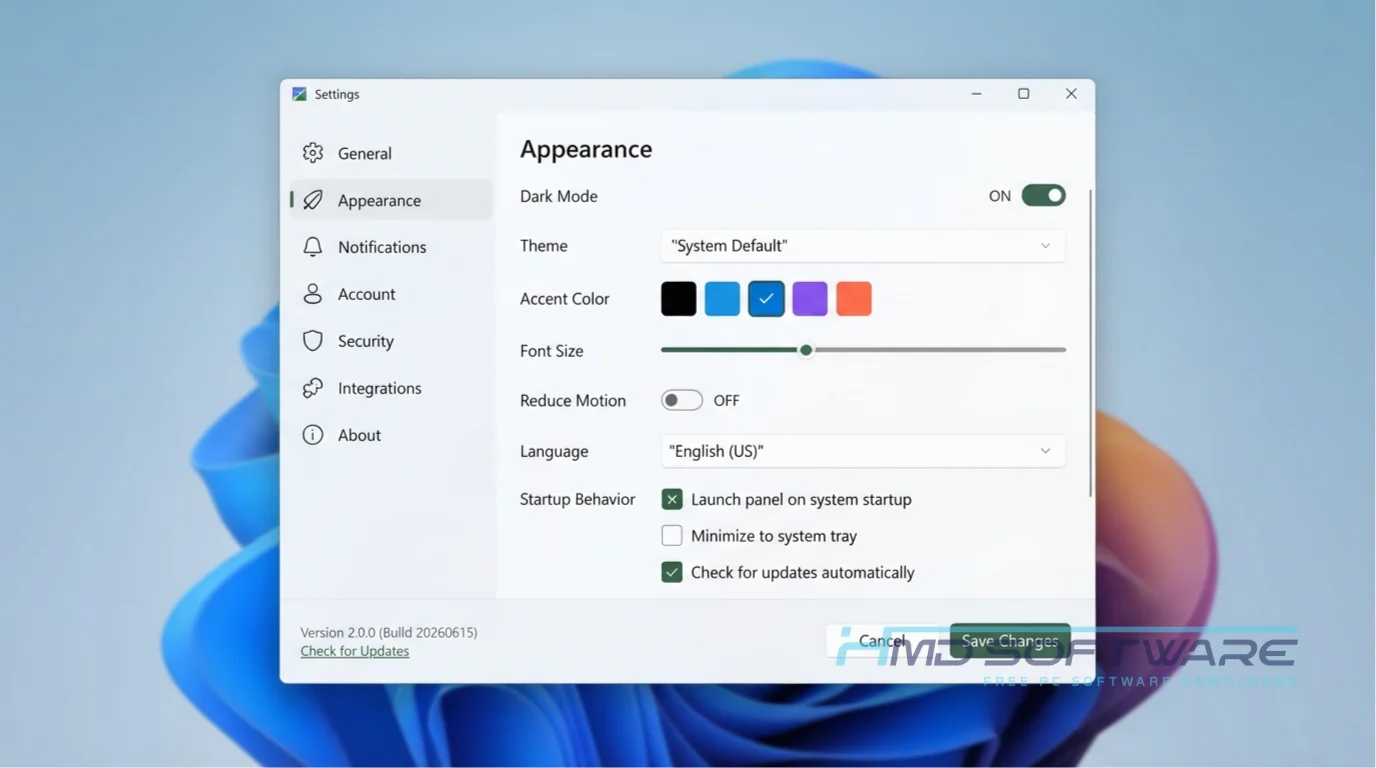This screenshot has width=1376, height=768.
Task: Click the Cancel button
Action: [x=882, y=641]
